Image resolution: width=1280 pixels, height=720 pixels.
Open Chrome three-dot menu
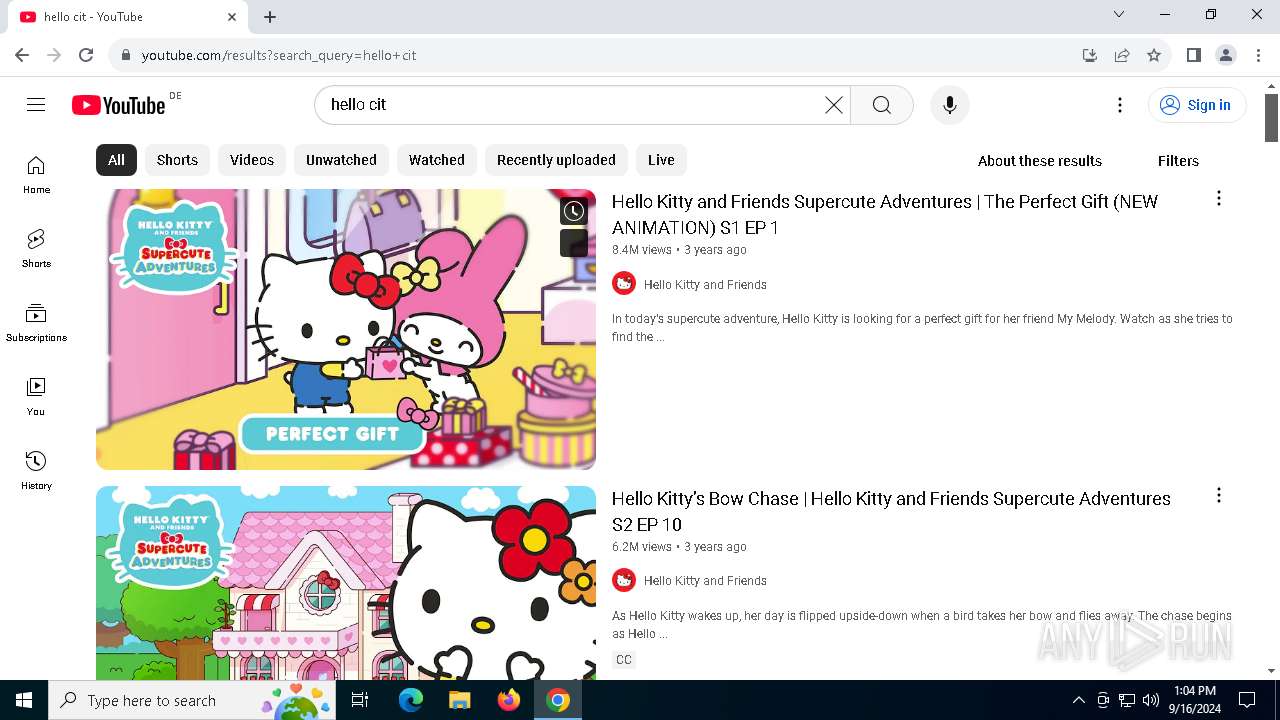pos(1258,55)
